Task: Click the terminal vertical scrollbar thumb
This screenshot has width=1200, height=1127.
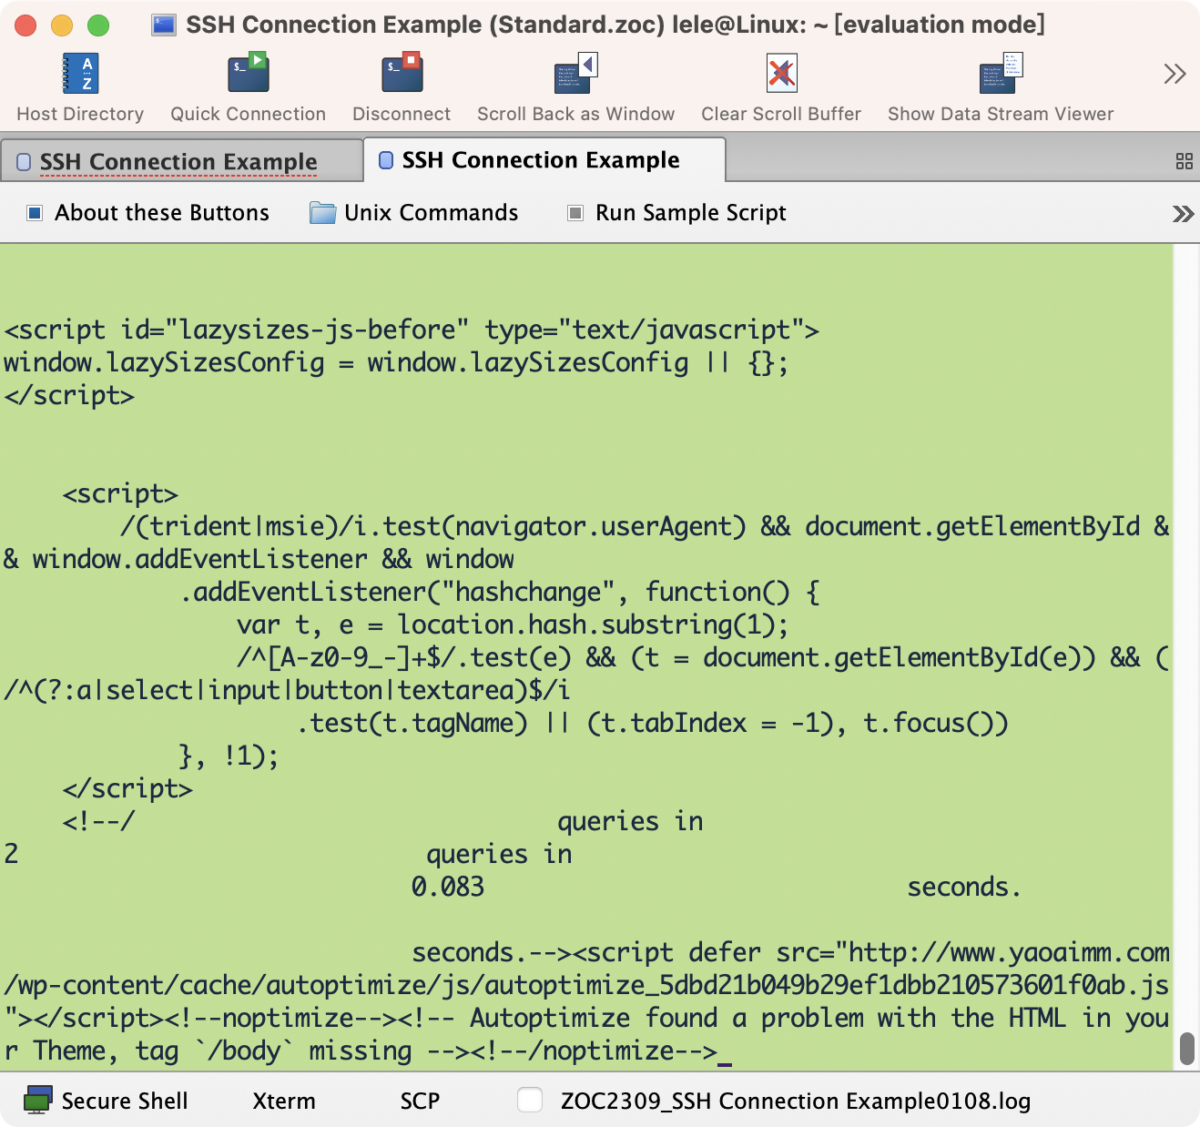Action: (x=1187, y=1049)
